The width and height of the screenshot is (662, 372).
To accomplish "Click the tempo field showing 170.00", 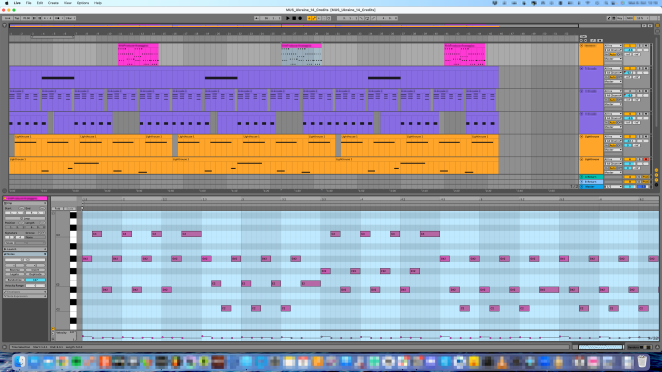I will (26, 18).
